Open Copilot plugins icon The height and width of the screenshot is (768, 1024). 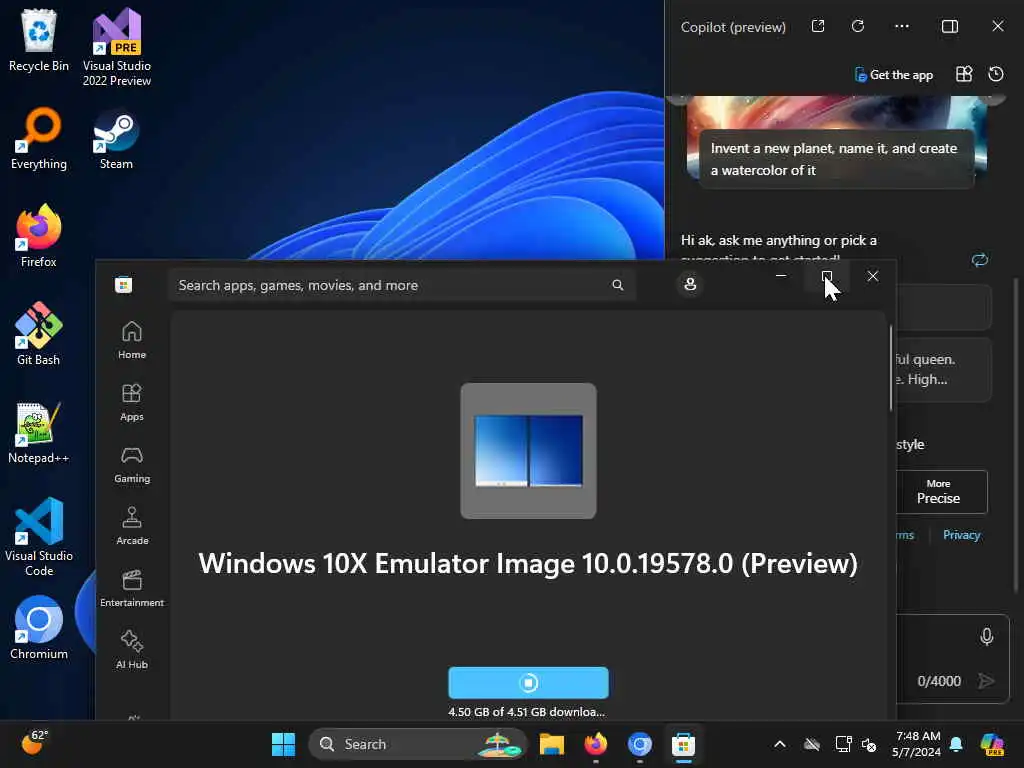click(964, 74)
